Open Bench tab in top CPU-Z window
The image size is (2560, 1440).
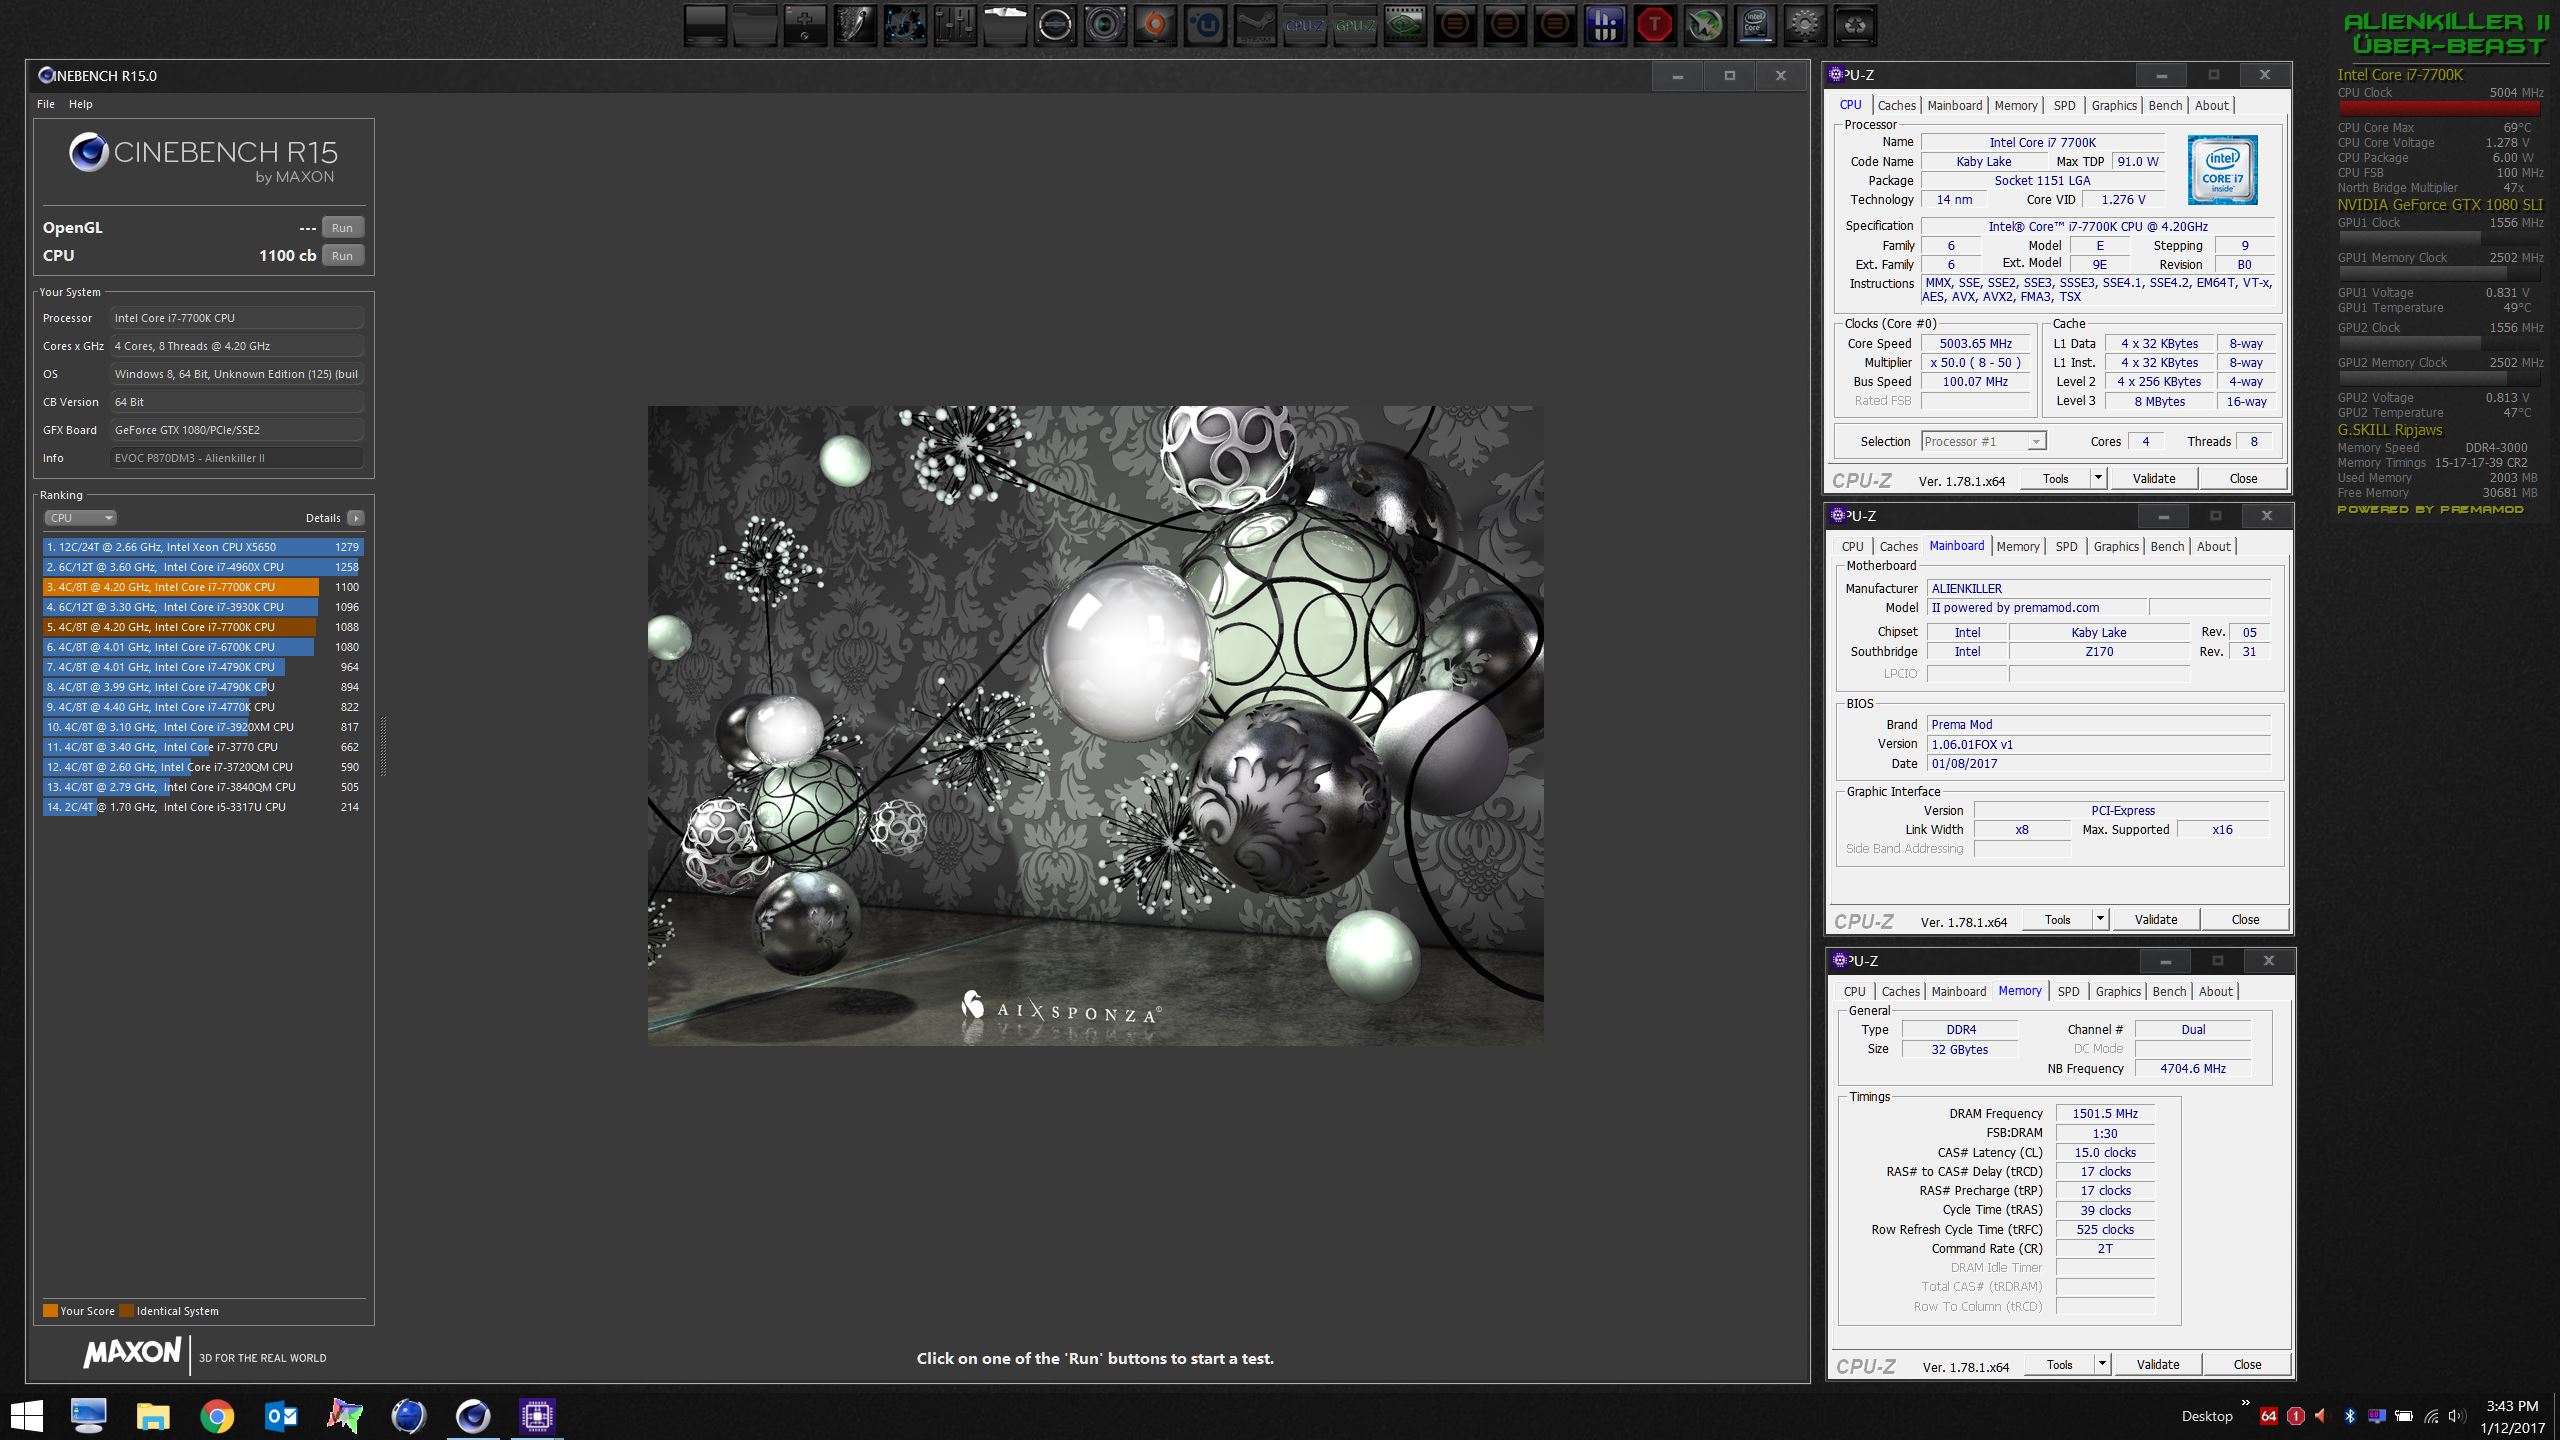point(2165,105)
